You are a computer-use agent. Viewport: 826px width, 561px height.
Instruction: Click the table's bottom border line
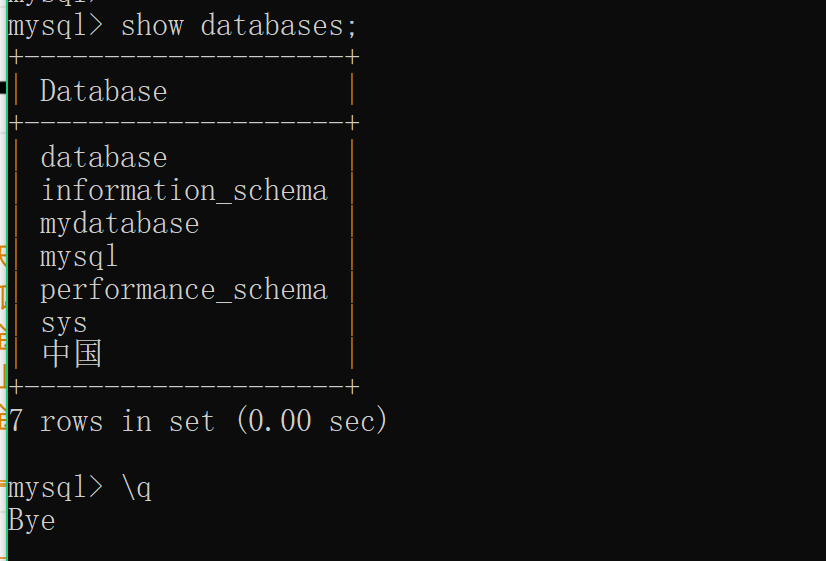tap(184, 387)
